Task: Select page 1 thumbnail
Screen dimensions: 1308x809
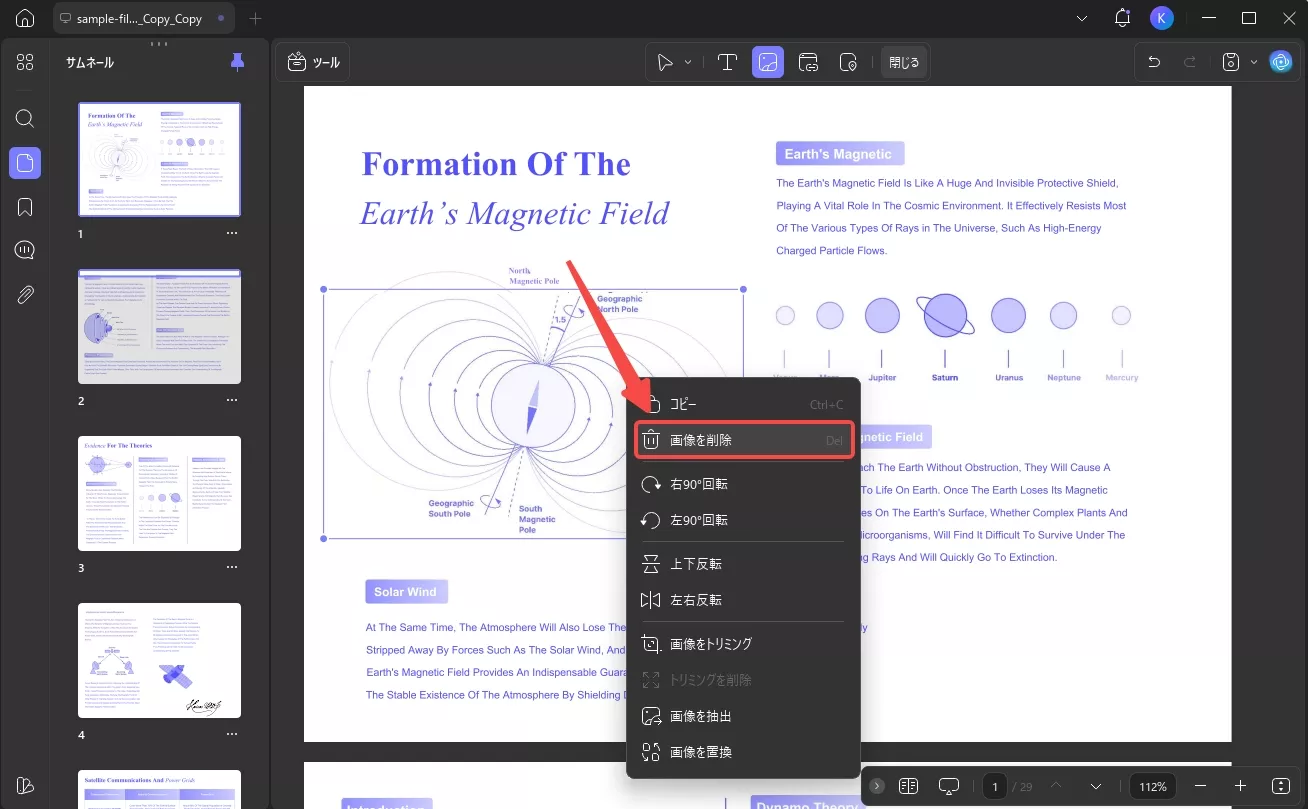Action: click(x=160, y=159)
